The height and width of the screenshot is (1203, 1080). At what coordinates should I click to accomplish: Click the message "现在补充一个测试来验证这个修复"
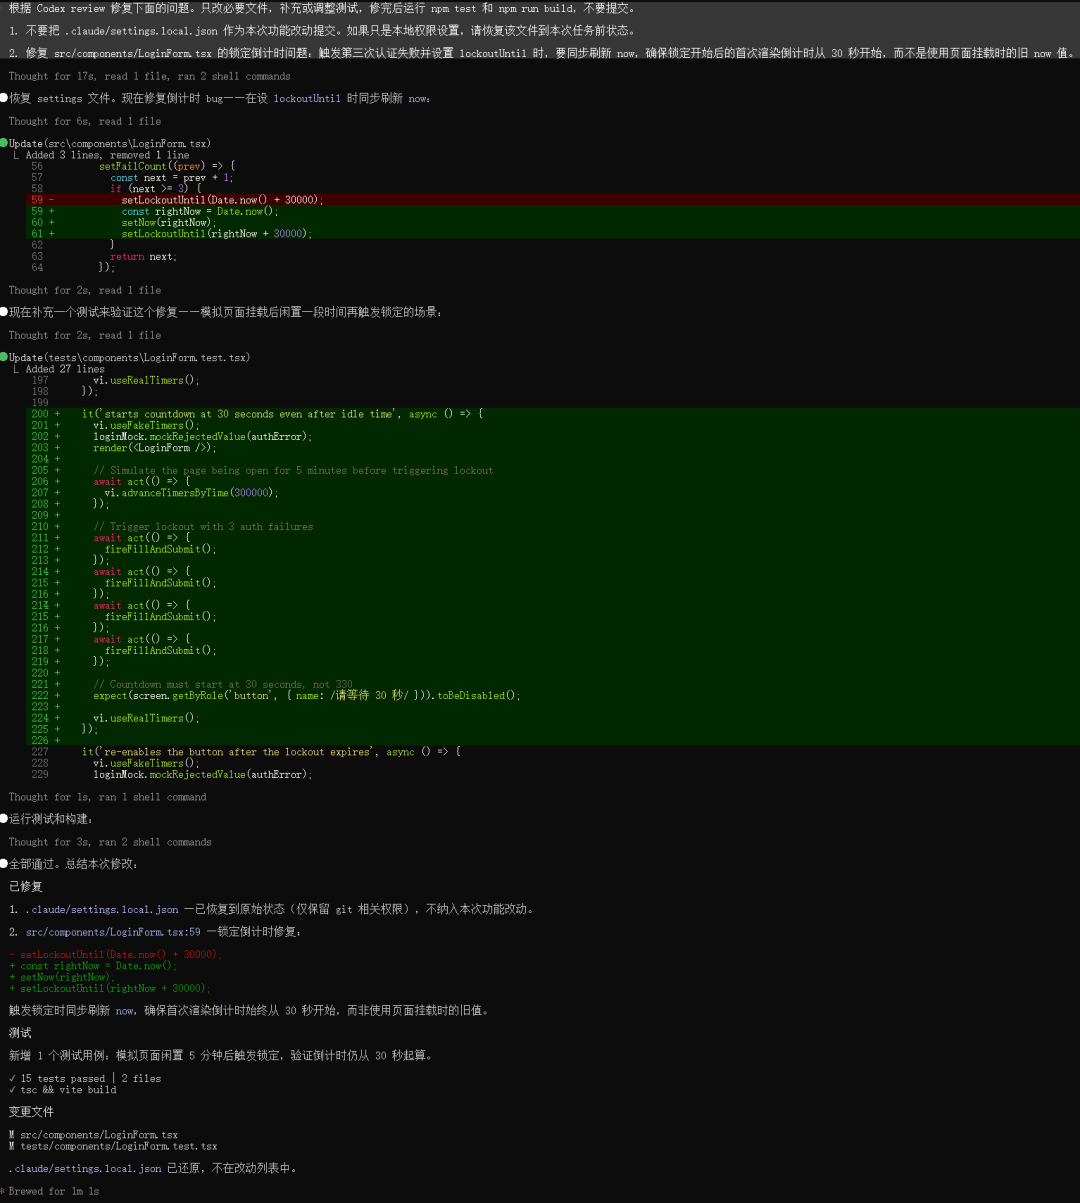[225, 312]
